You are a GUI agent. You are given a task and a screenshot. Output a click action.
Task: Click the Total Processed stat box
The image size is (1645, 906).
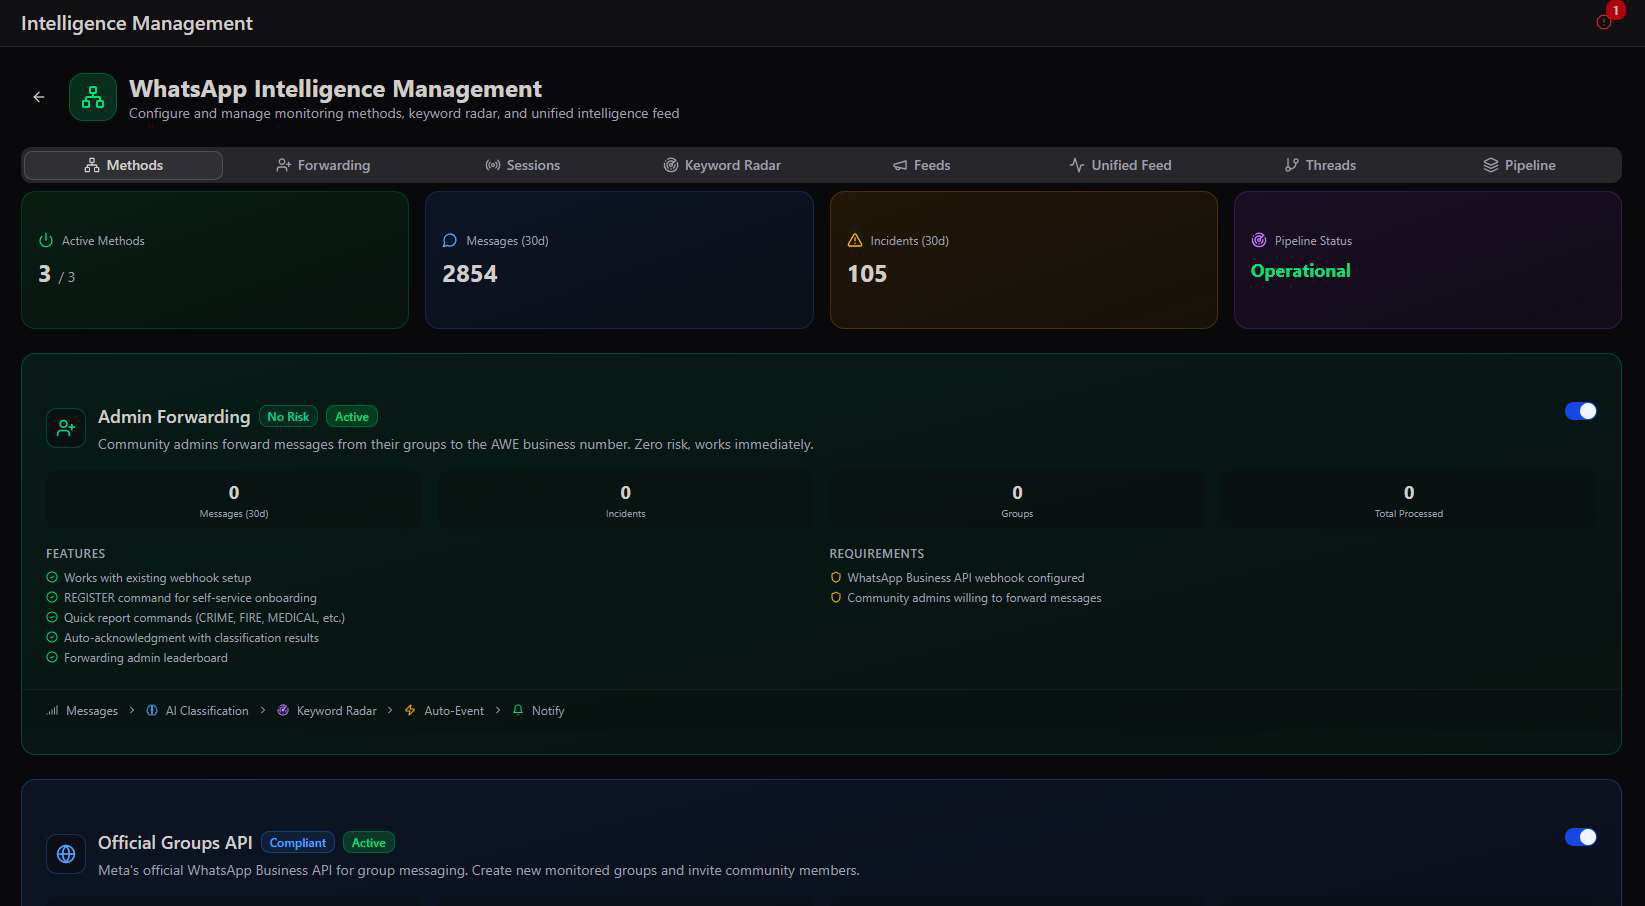(1409, 500)
